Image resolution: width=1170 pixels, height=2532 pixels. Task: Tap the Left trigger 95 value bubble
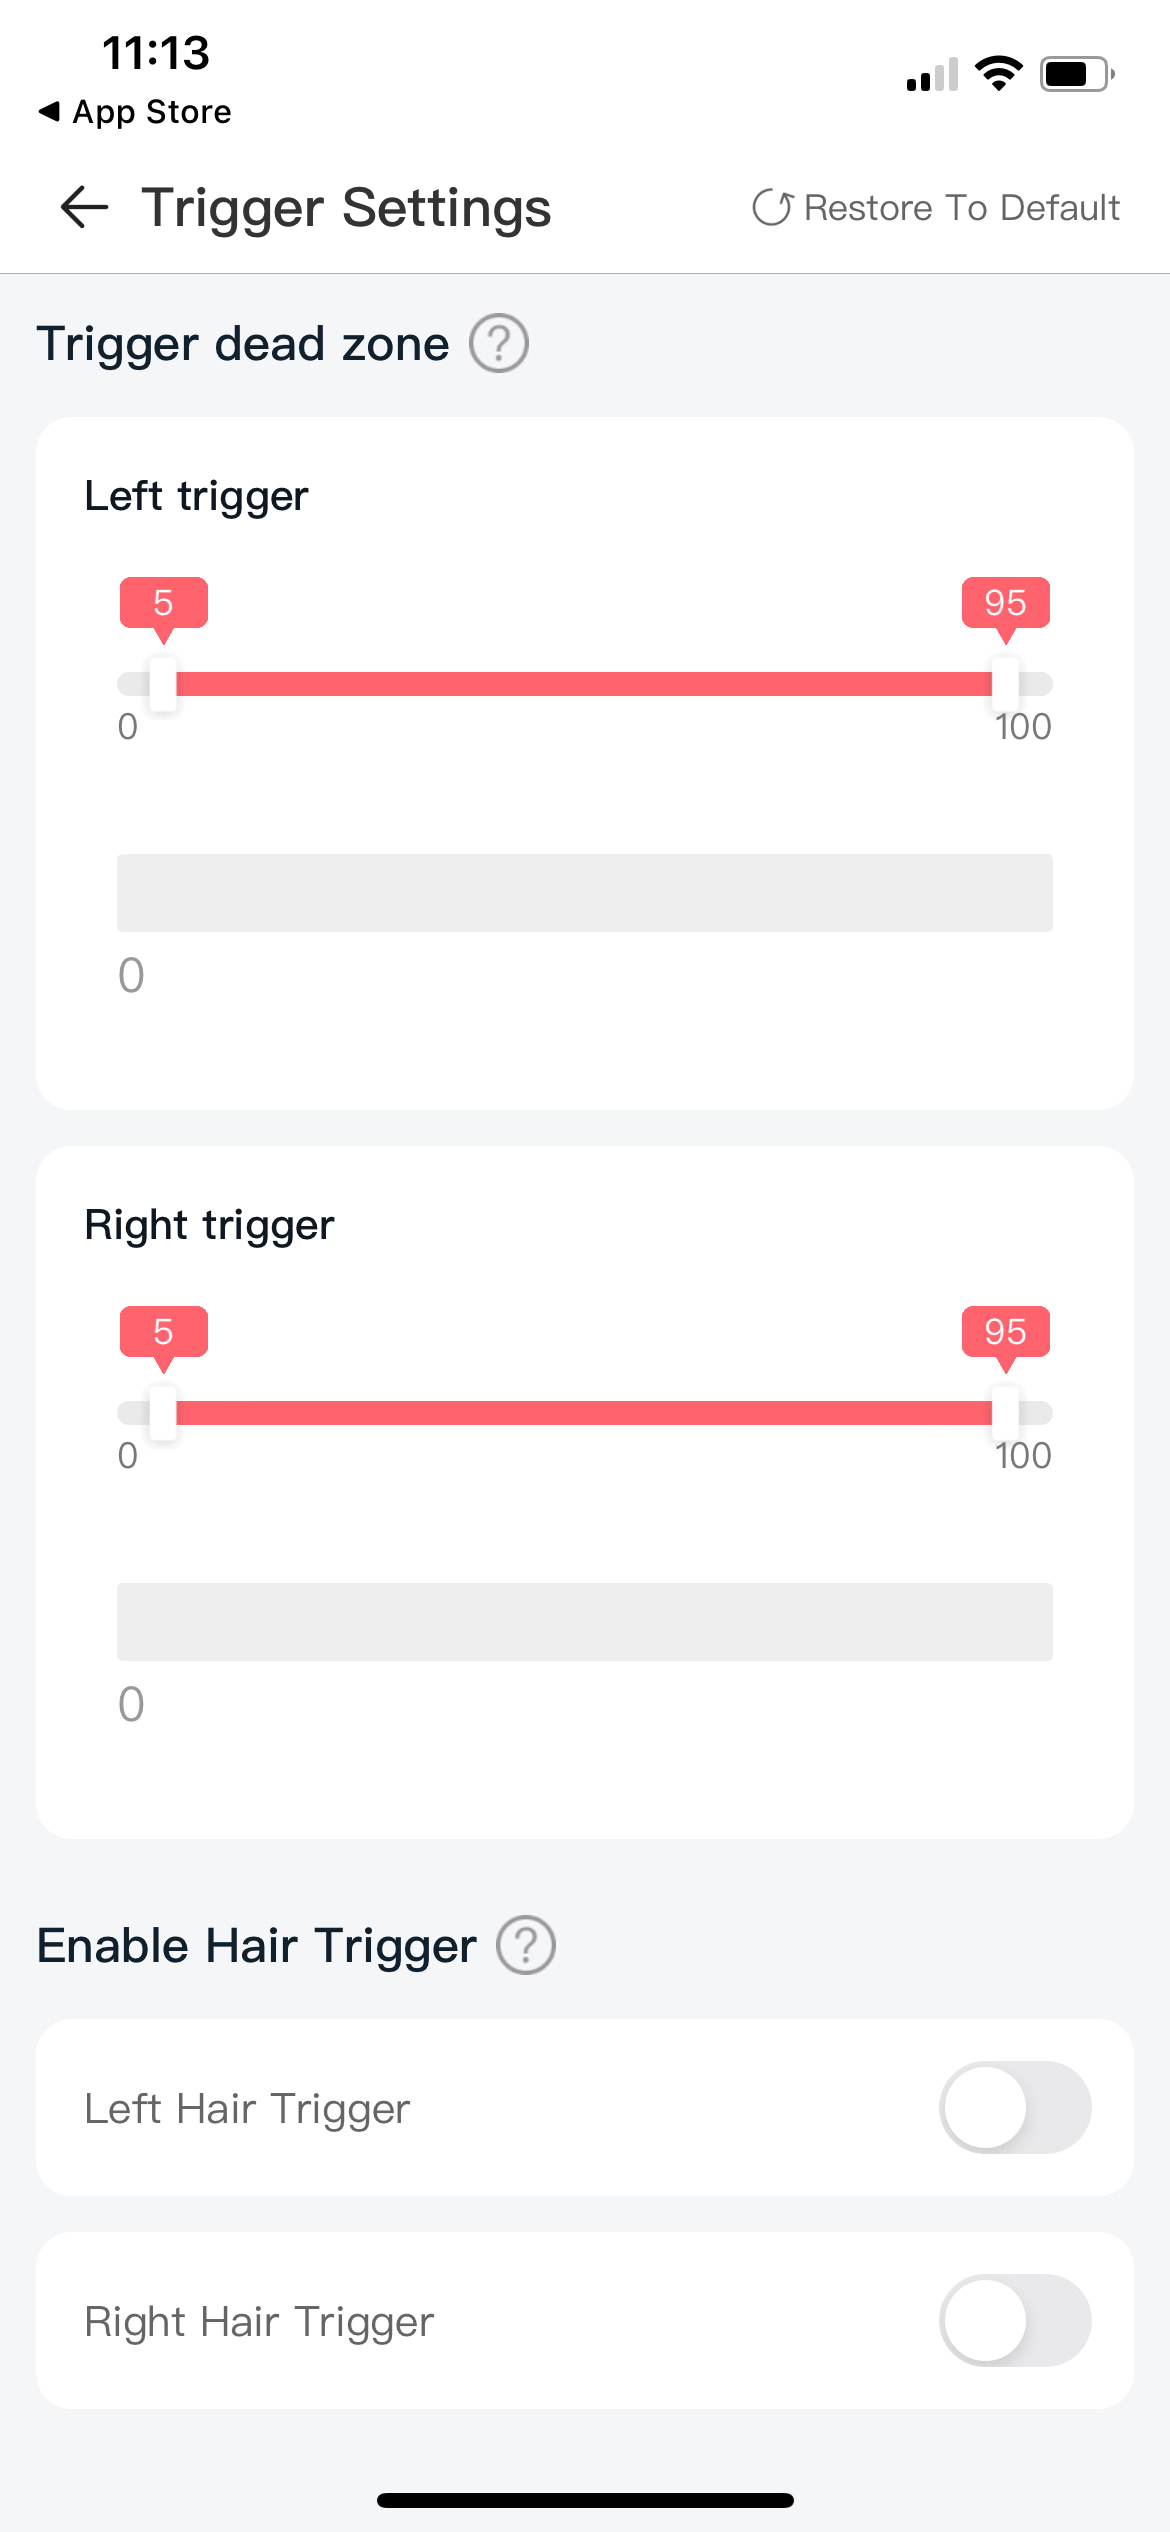coord(1005,603)
